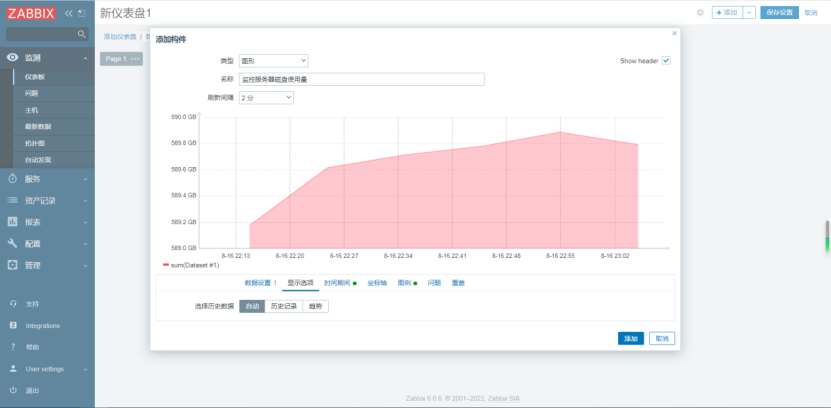Switch to the 数据设置 tab
This screenshot has height=408, width=831.
(260, 283)
